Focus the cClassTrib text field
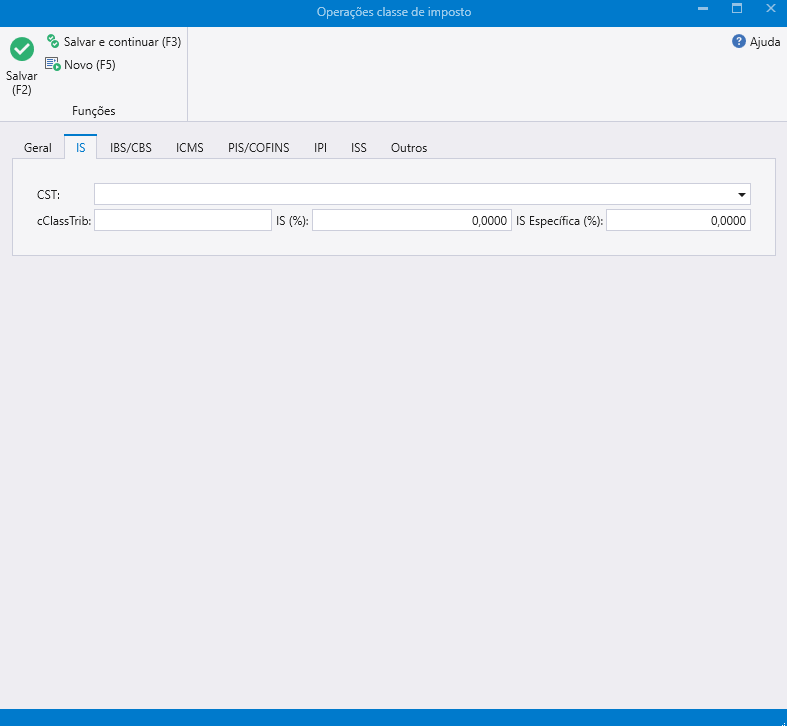The width and height of the screenshot is (787, 726). pyautogui.click(x=183, y=221)
